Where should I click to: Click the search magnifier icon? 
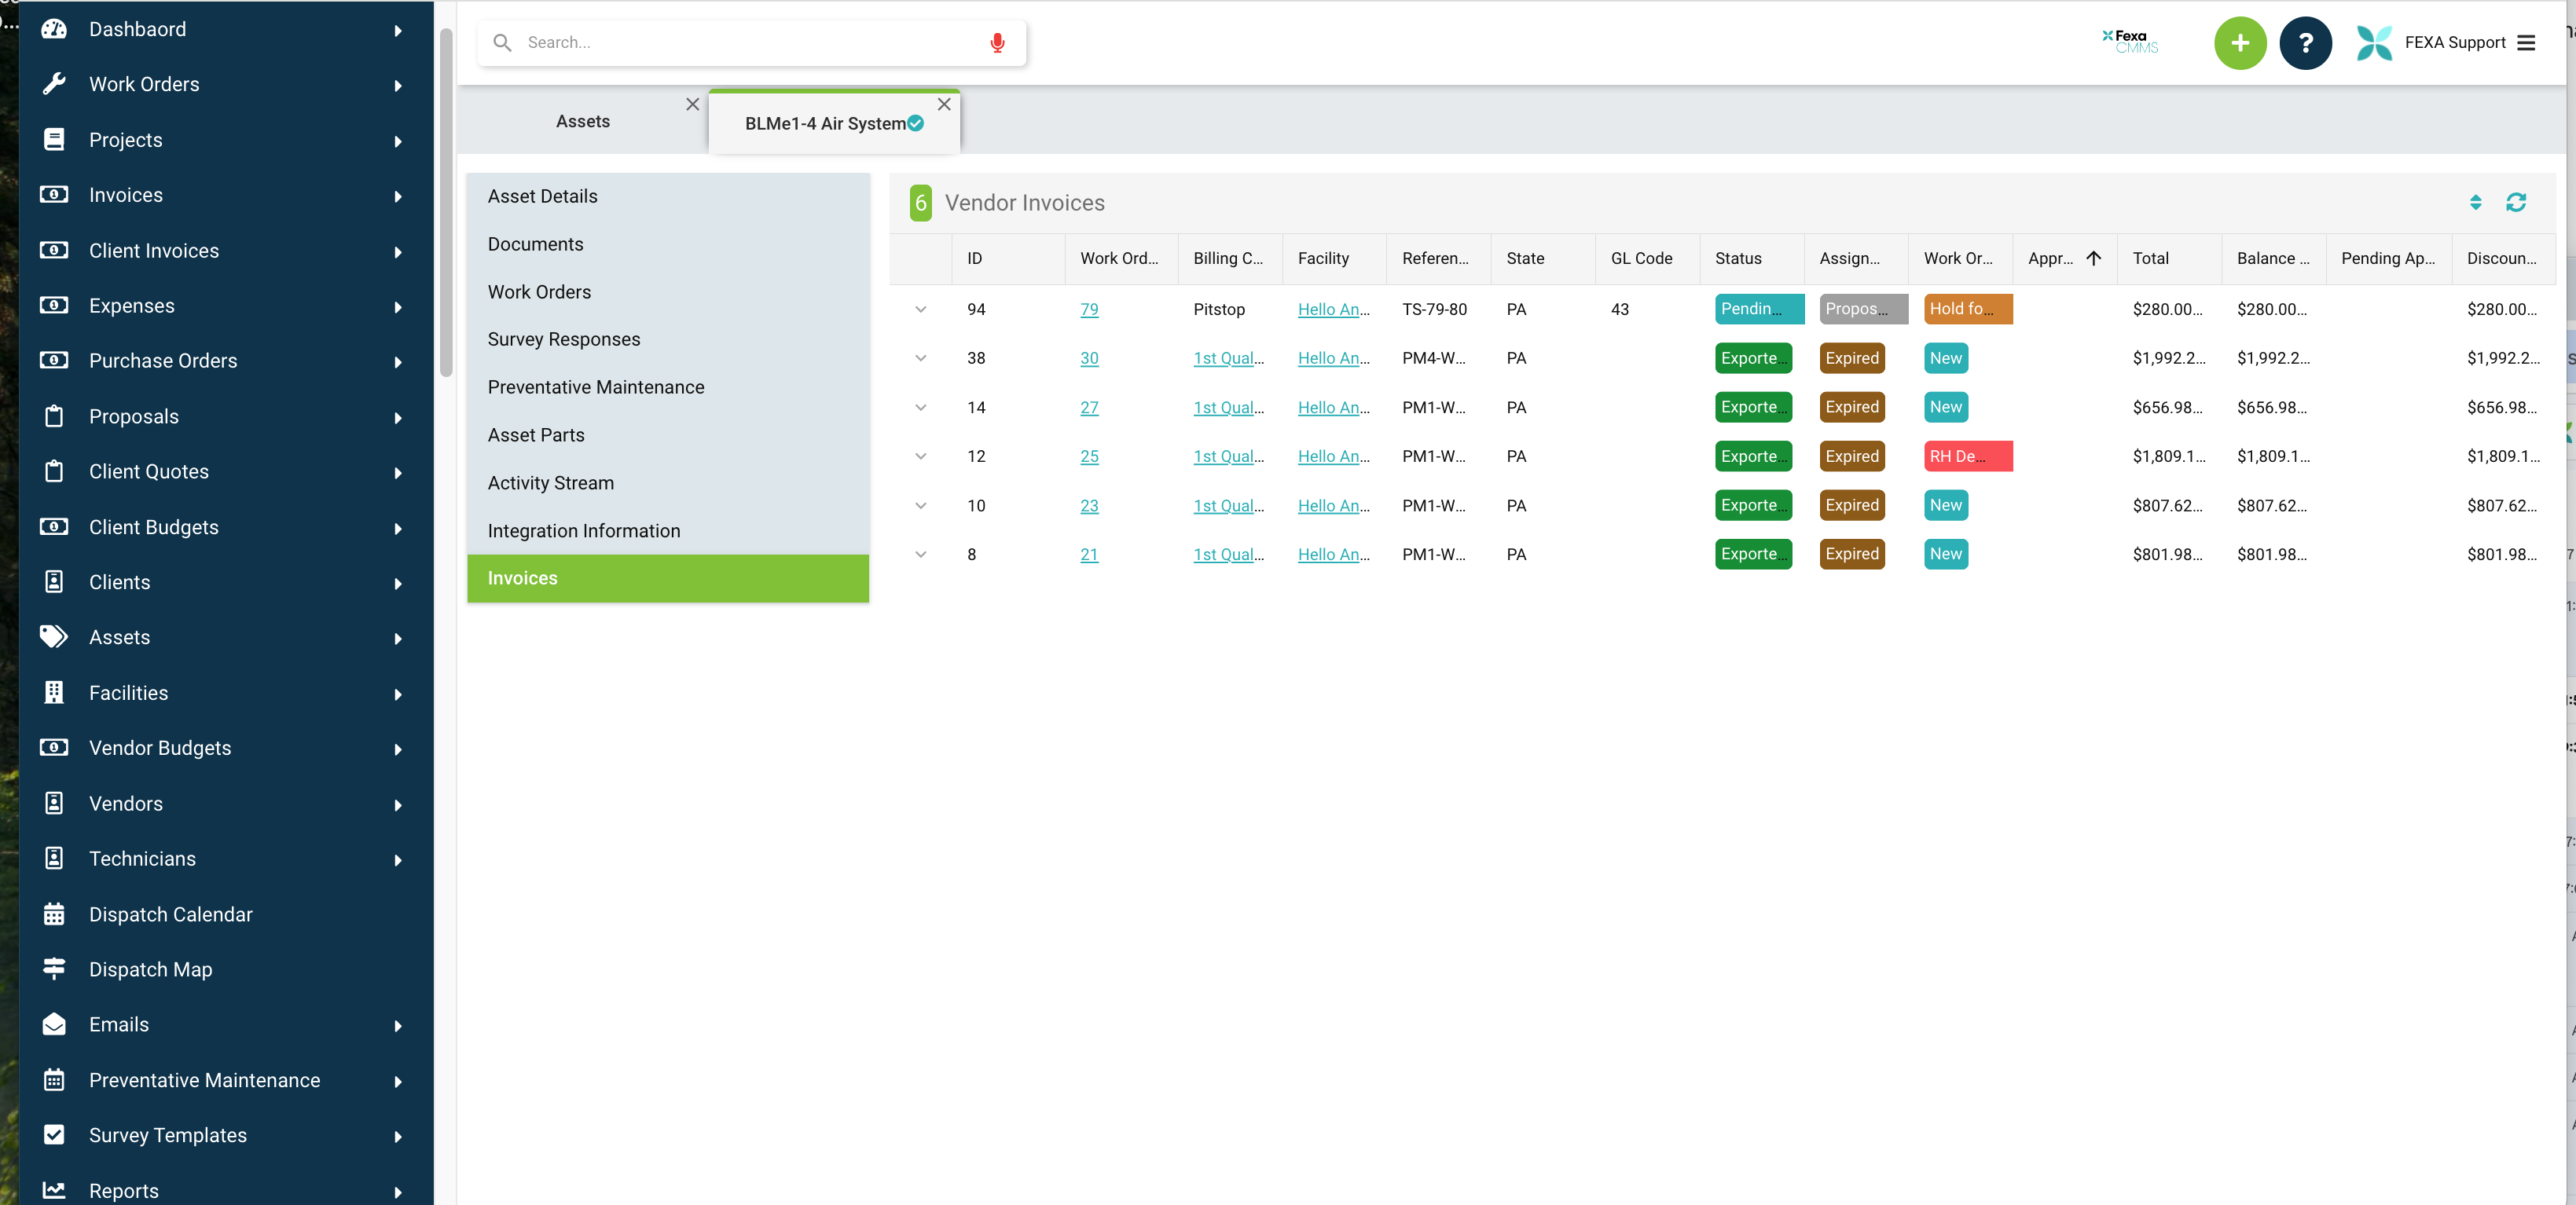[502, 43]
